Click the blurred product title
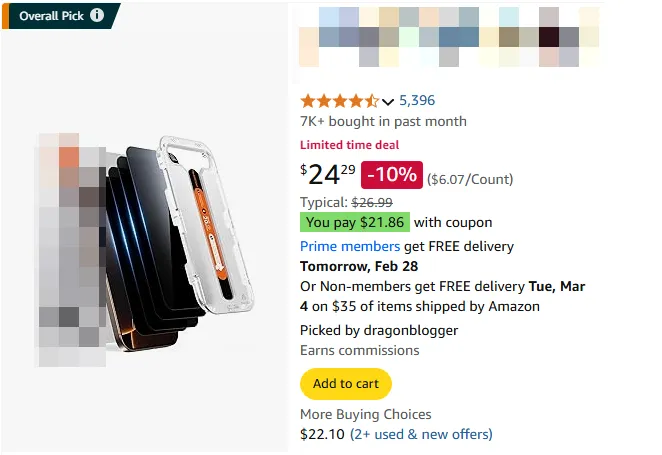The width and height of the screenshot is (662, 455). point(450,38)
